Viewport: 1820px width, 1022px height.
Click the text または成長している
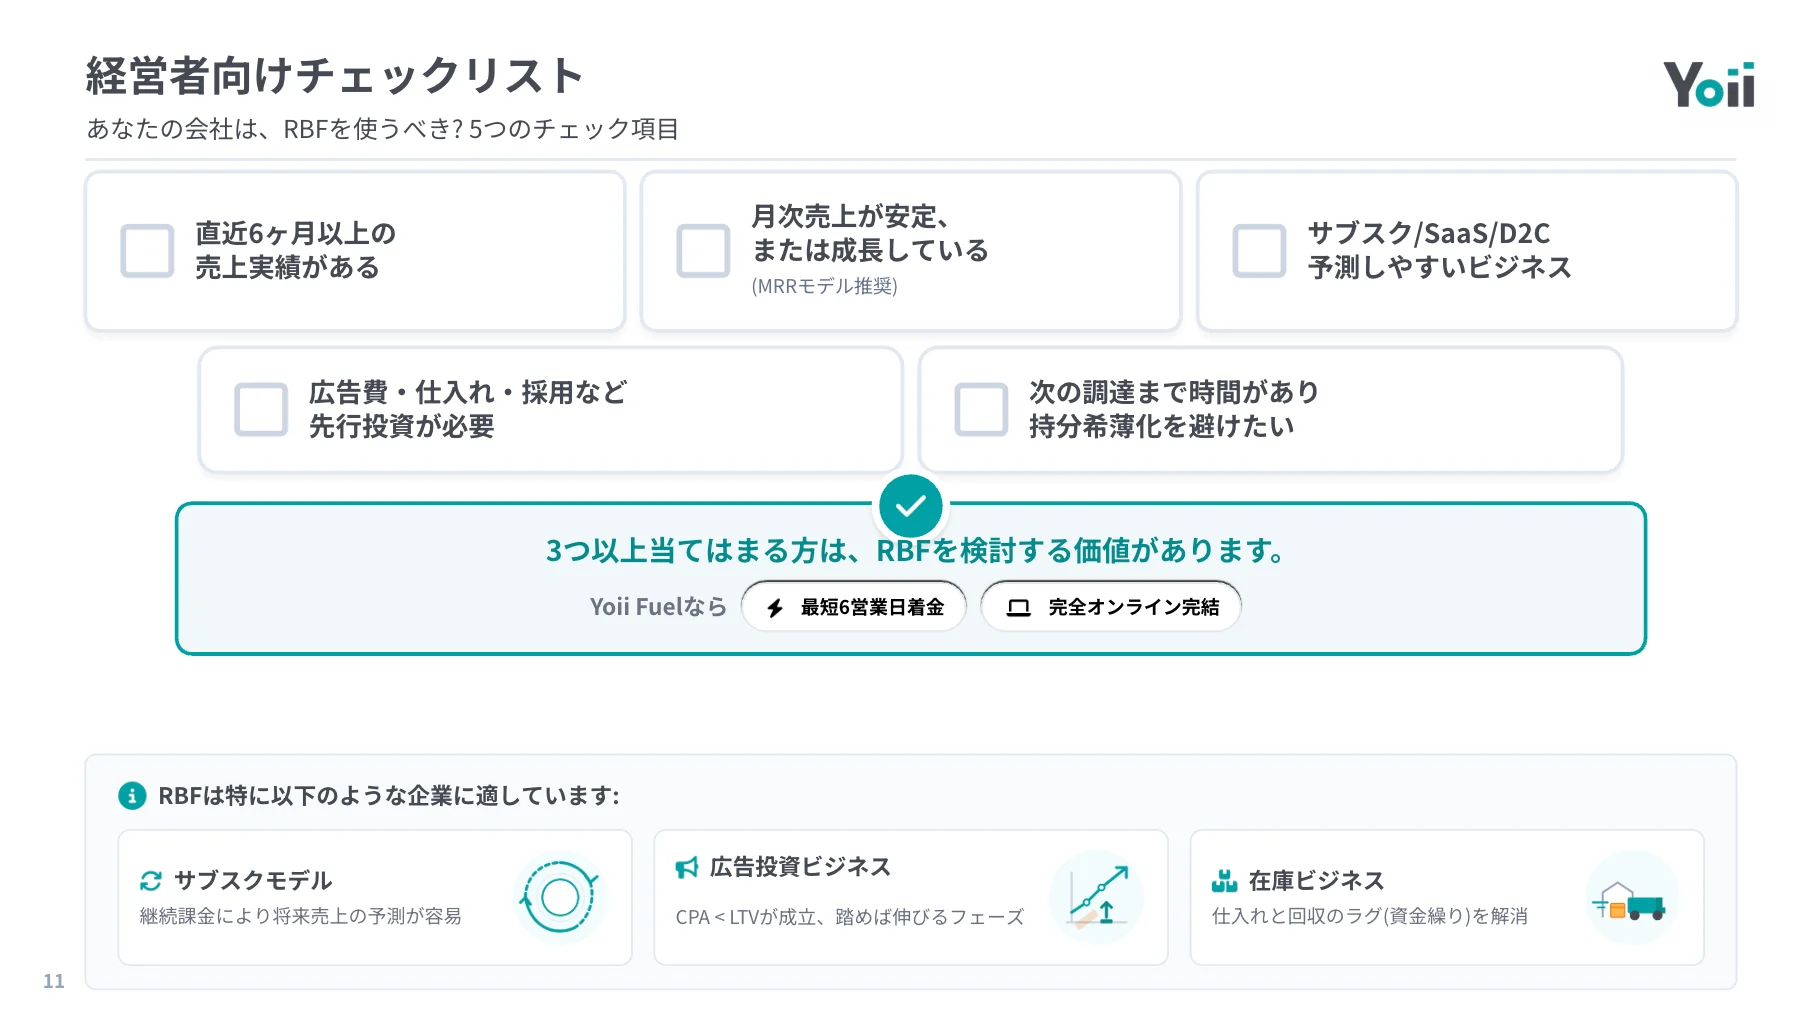870,250
